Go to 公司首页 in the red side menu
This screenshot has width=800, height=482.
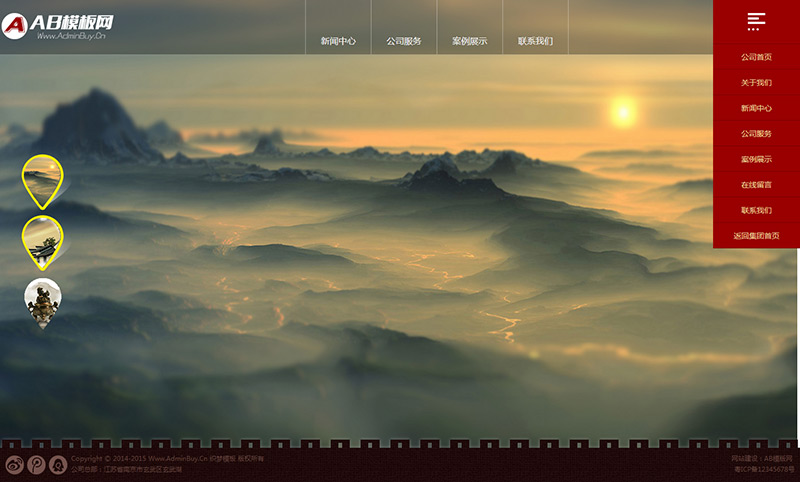756,57
